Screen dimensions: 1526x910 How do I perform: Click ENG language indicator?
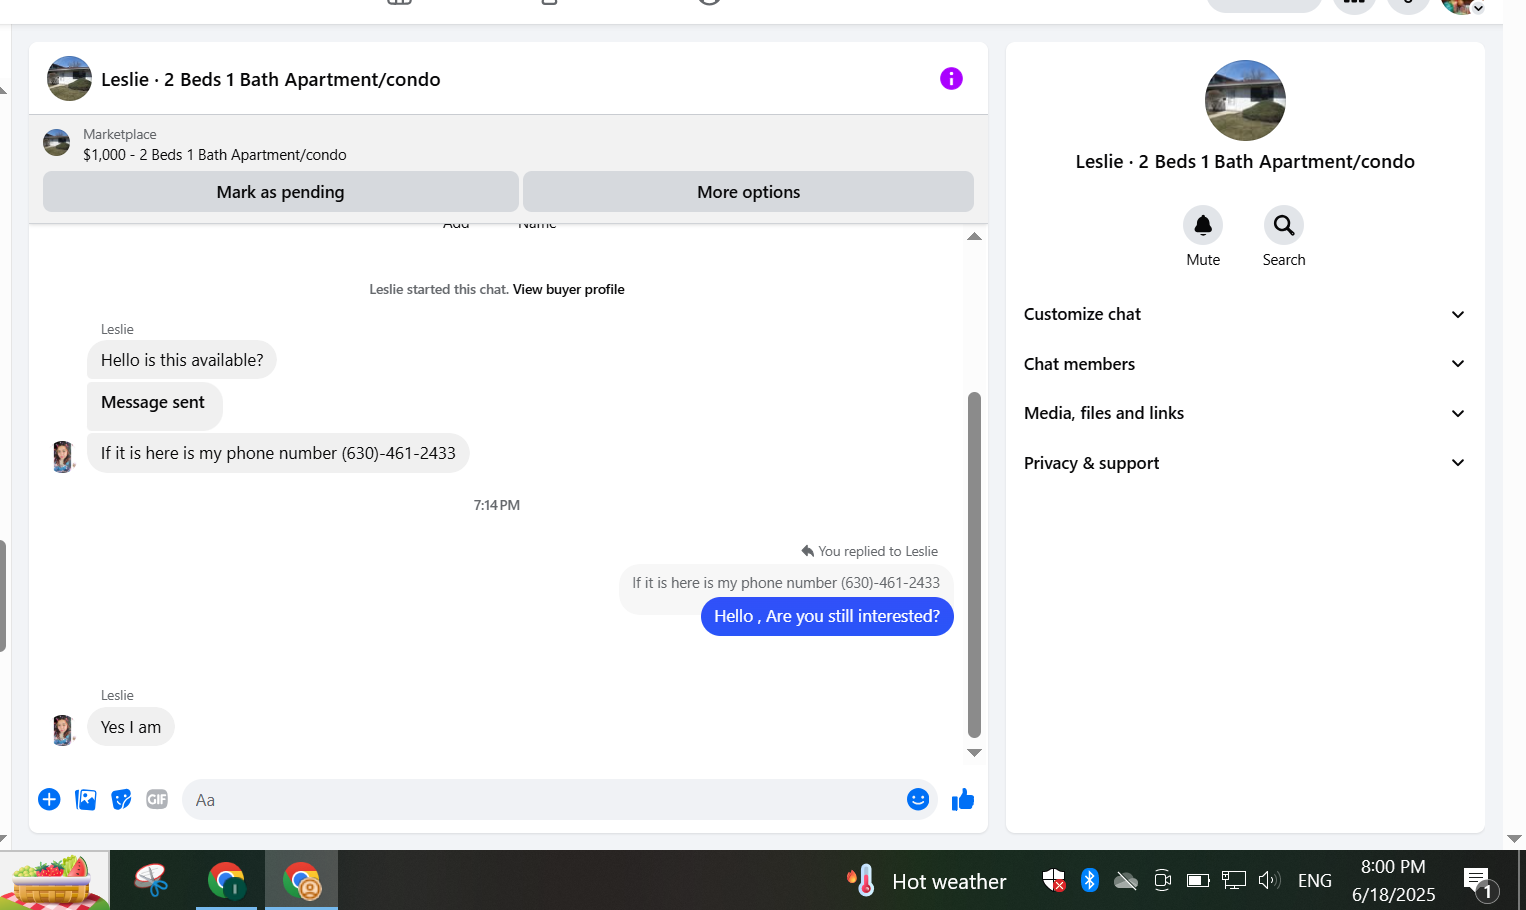pyautogui.click(x=1315, y=881)
